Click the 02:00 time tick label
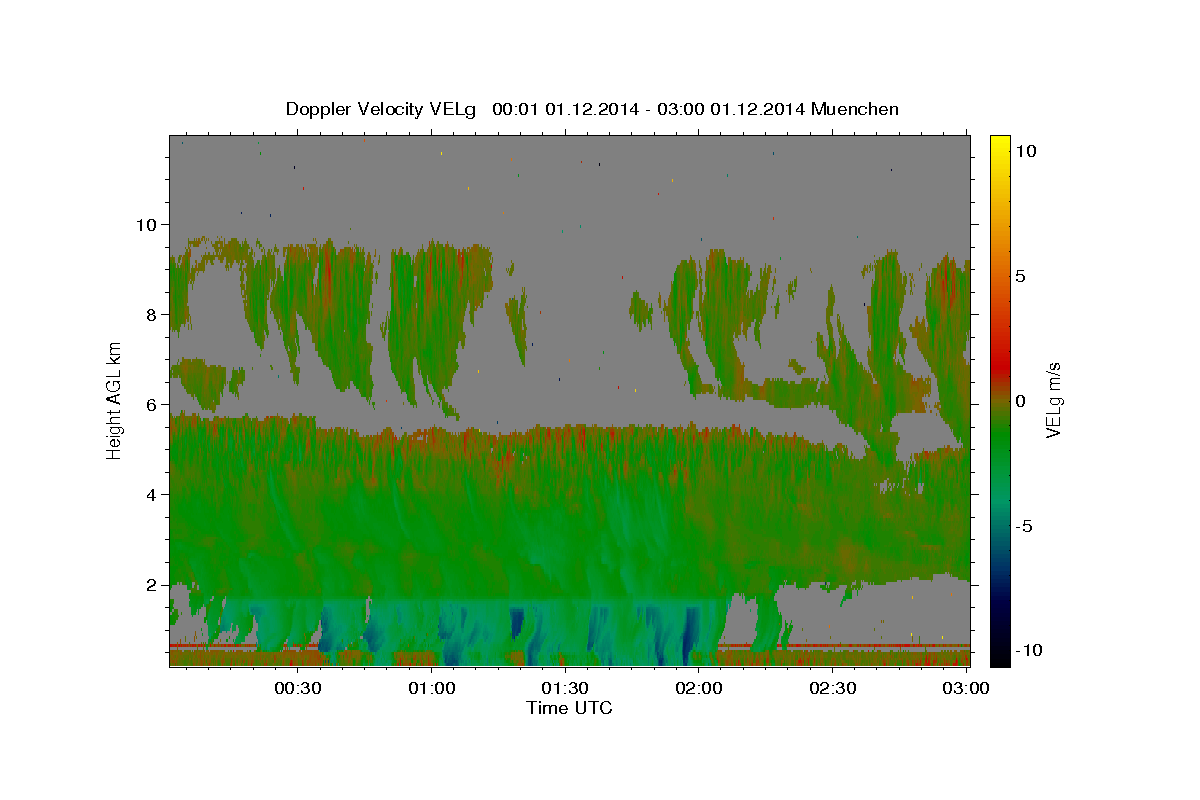Screen dimensions: 1200x800 (699, 689)
